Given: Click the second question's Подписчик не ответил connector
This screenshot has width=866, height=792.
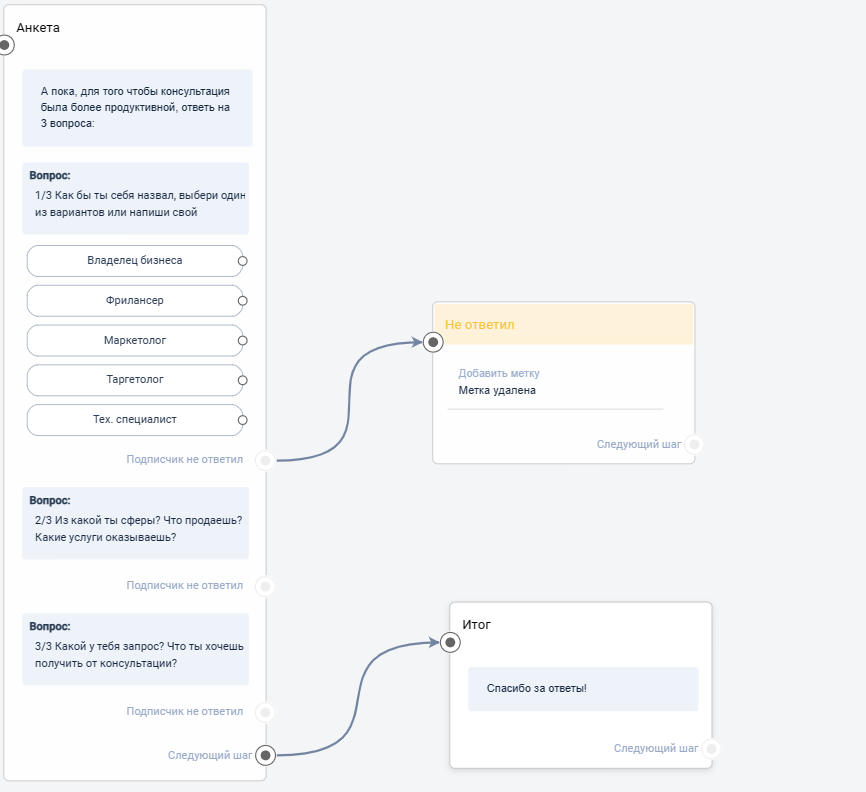Looking at the screenshot, I should click(x=265, y=585).
